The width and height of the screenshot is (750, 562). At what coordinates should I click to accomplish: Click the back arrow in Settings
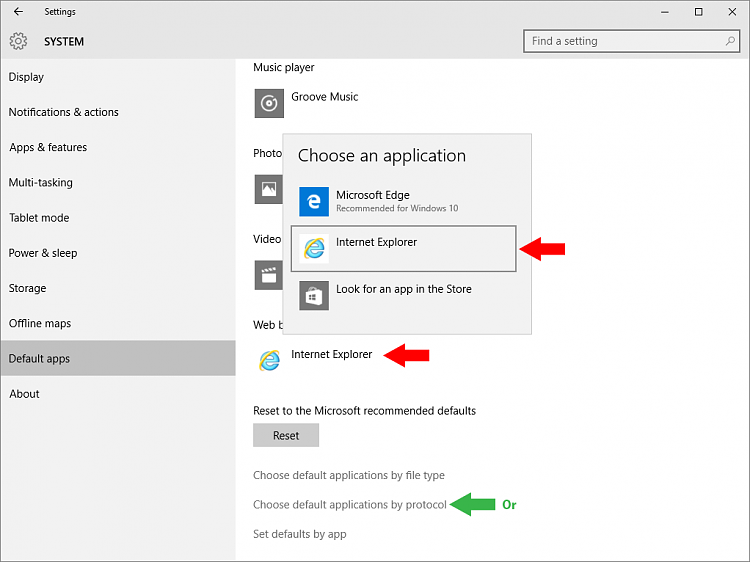18,11
